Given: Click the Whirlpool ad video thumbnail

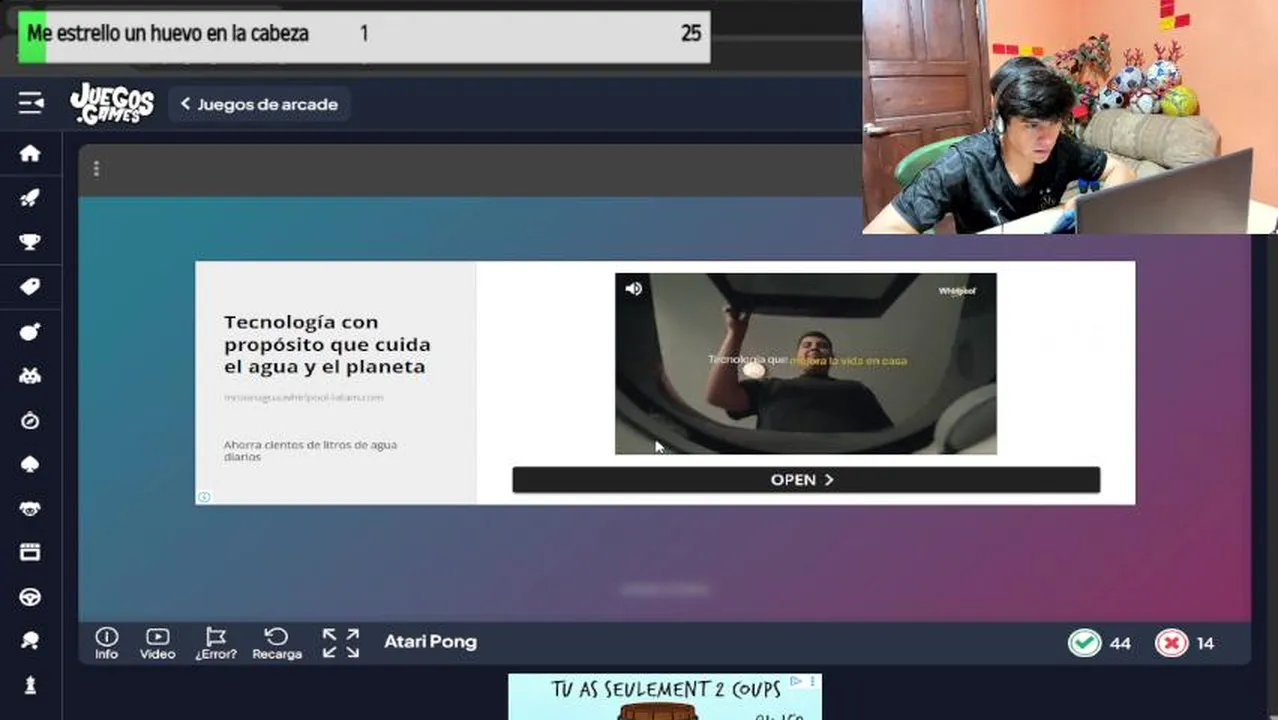Looking at the screenshot, I should click(806, 364).
